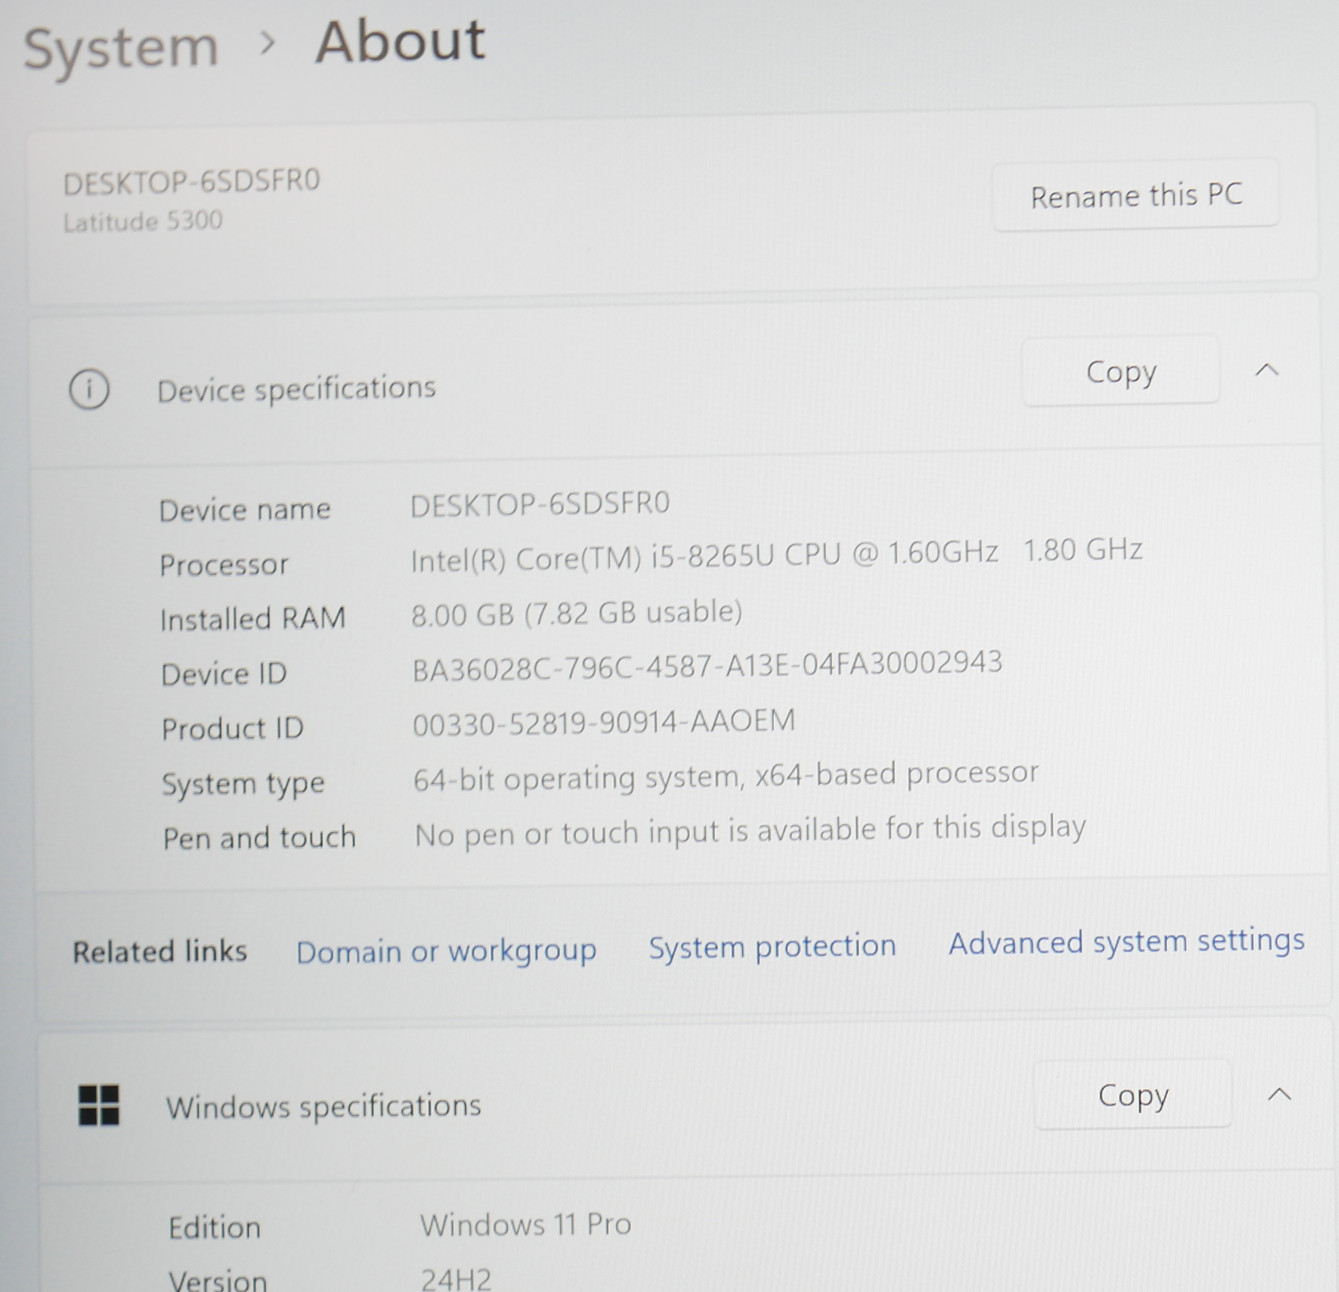Collapse the Windows specifications section chevron
This screenshot has width=1339, height=1292.
pyautogui.click(x=1280, y=1094)
